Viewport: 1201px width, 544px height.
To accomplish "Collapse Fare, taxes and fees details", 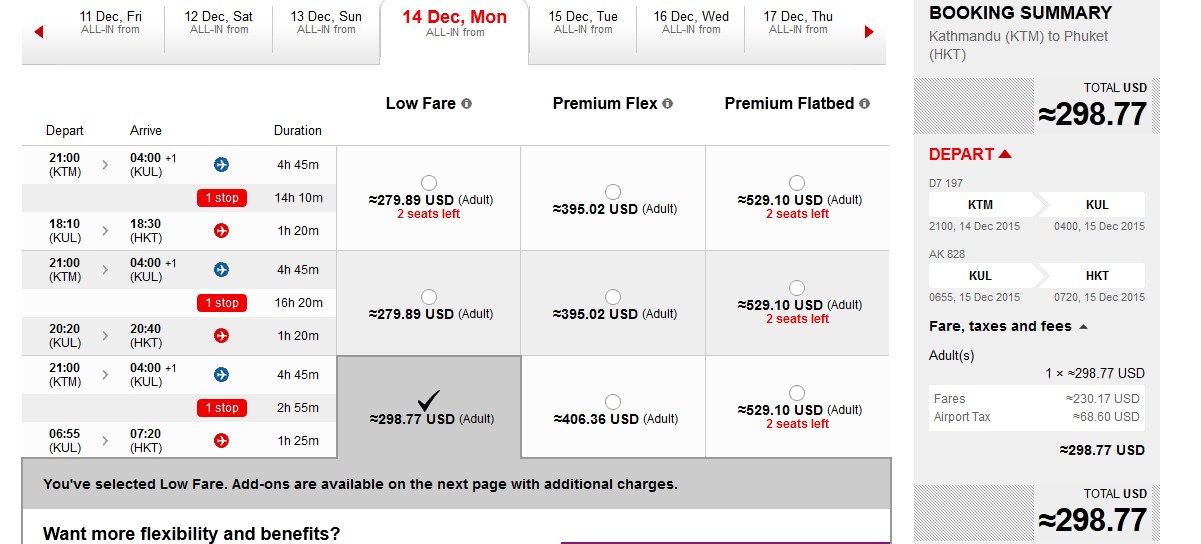I will coord(1084,327).
